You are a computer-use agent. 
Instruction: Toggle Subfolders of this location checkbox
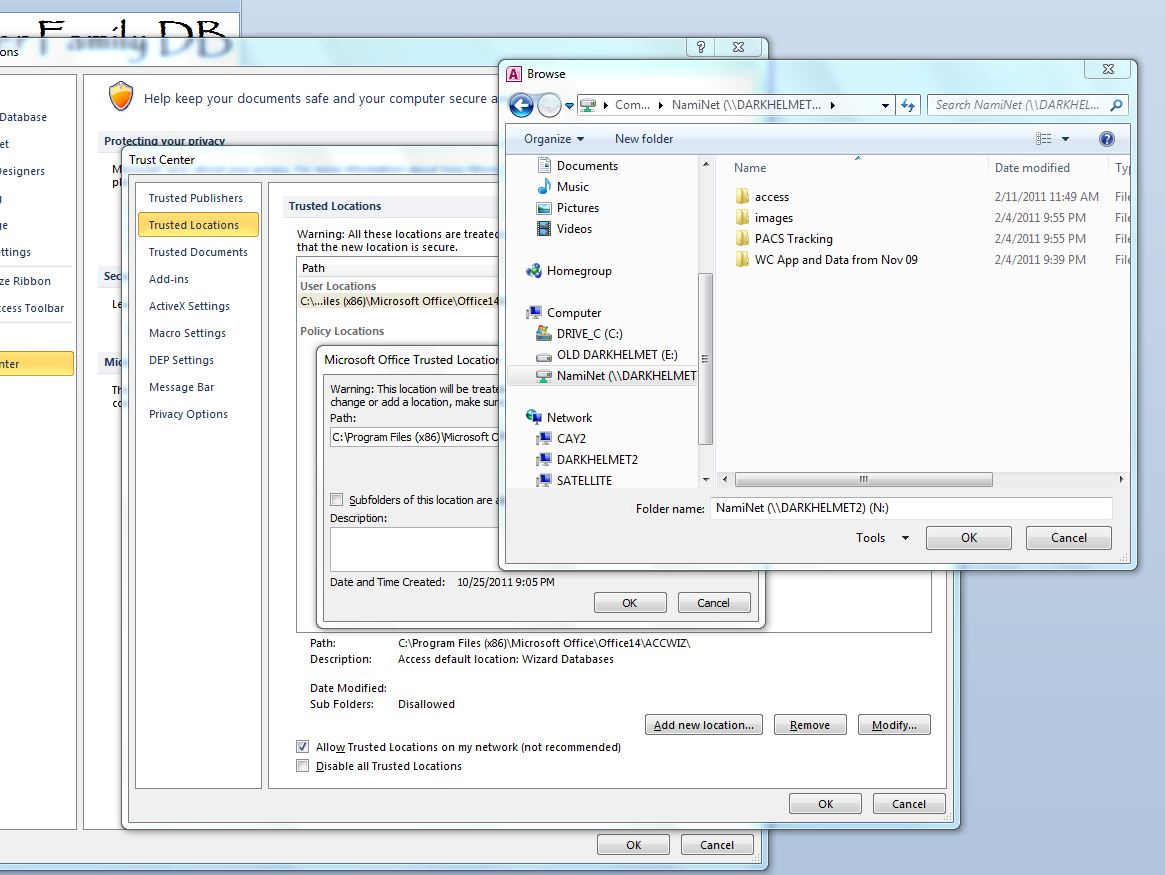coord(337,500)
